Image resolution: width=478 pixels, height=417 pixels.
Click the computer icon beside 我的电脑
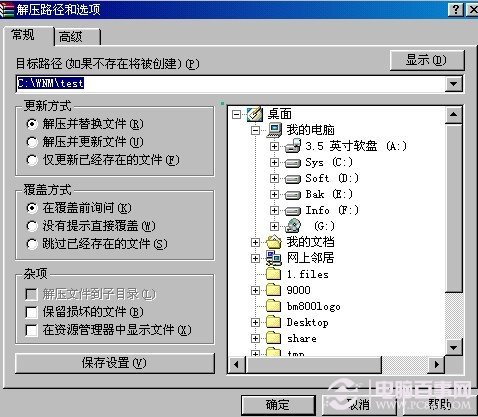pos(274,130)
